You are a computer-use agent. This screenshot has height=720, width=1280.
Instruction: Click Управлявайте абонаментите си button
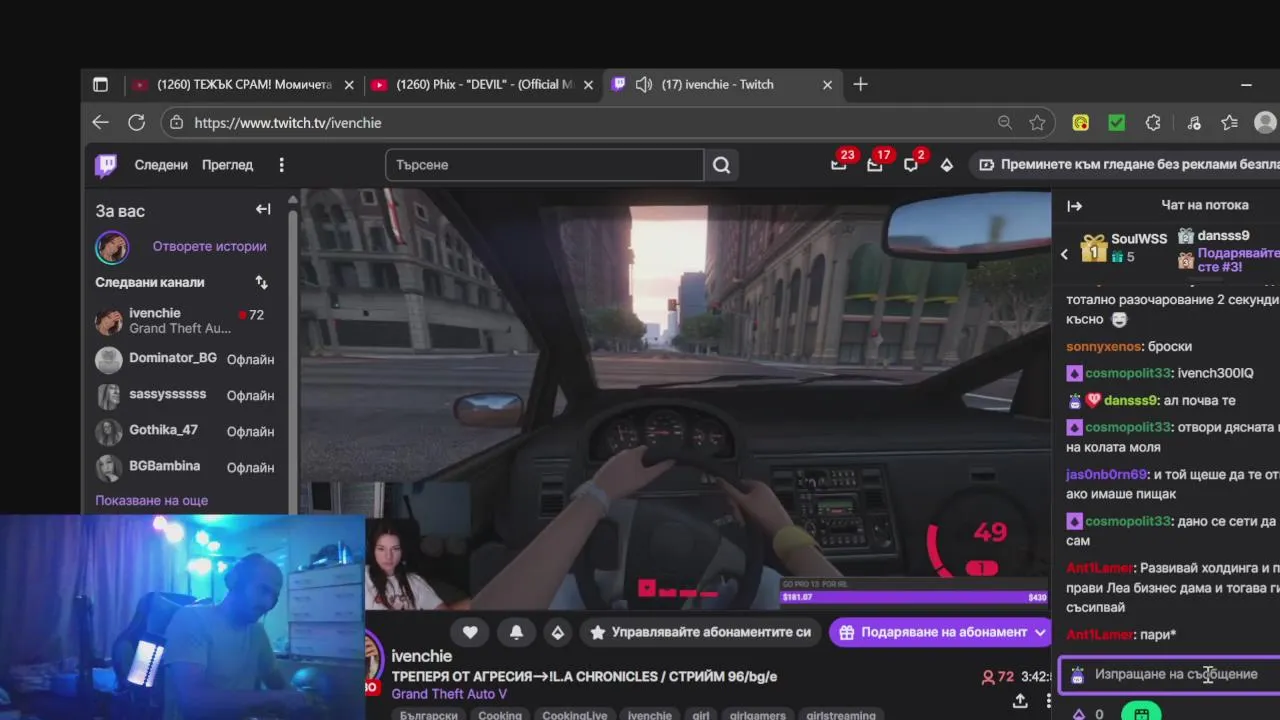[x=700, y=632]
